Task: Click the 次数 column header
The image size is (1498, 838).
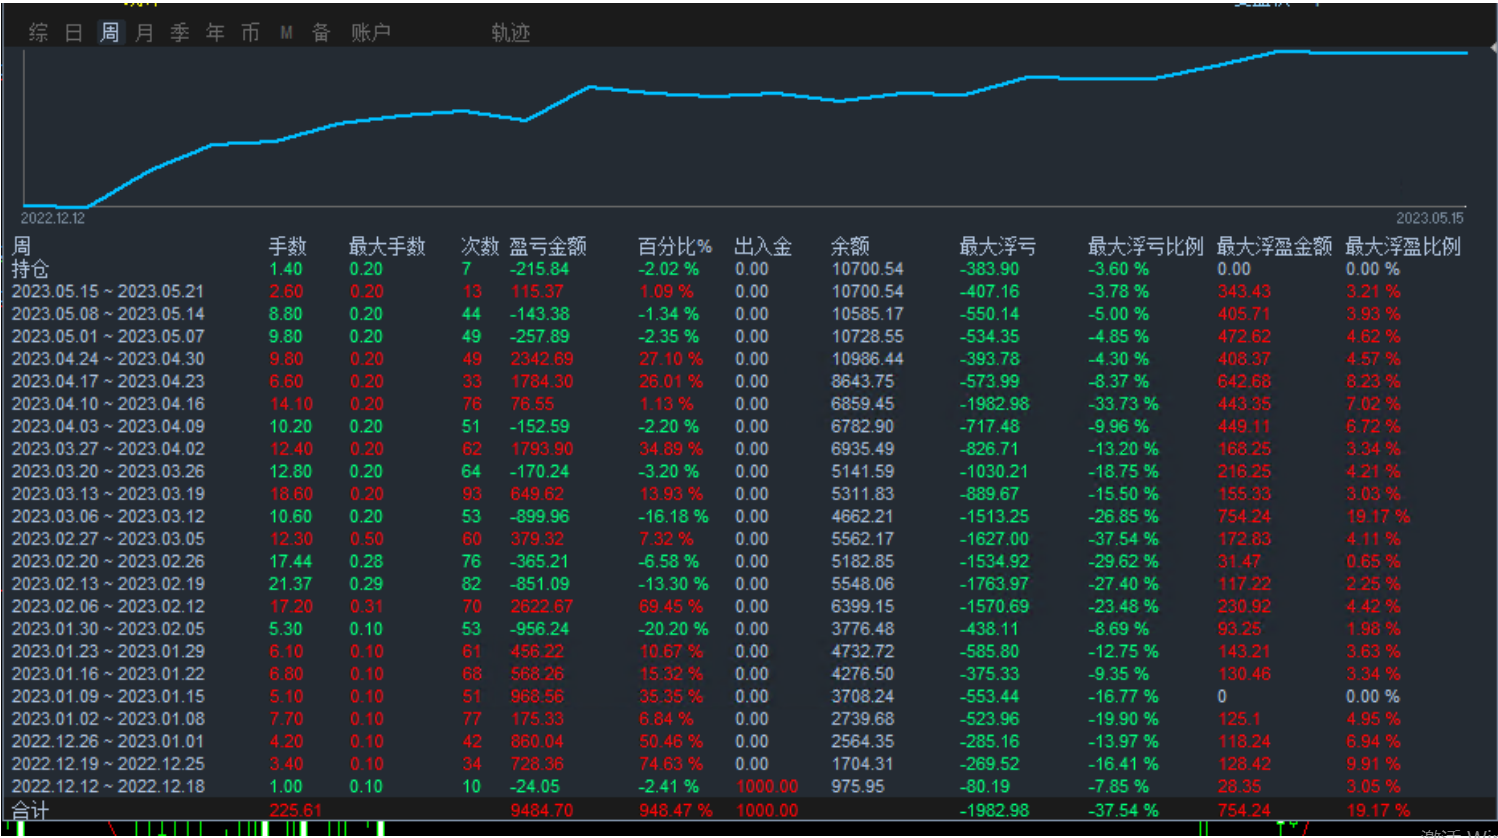Action: (x=479, y=246)
